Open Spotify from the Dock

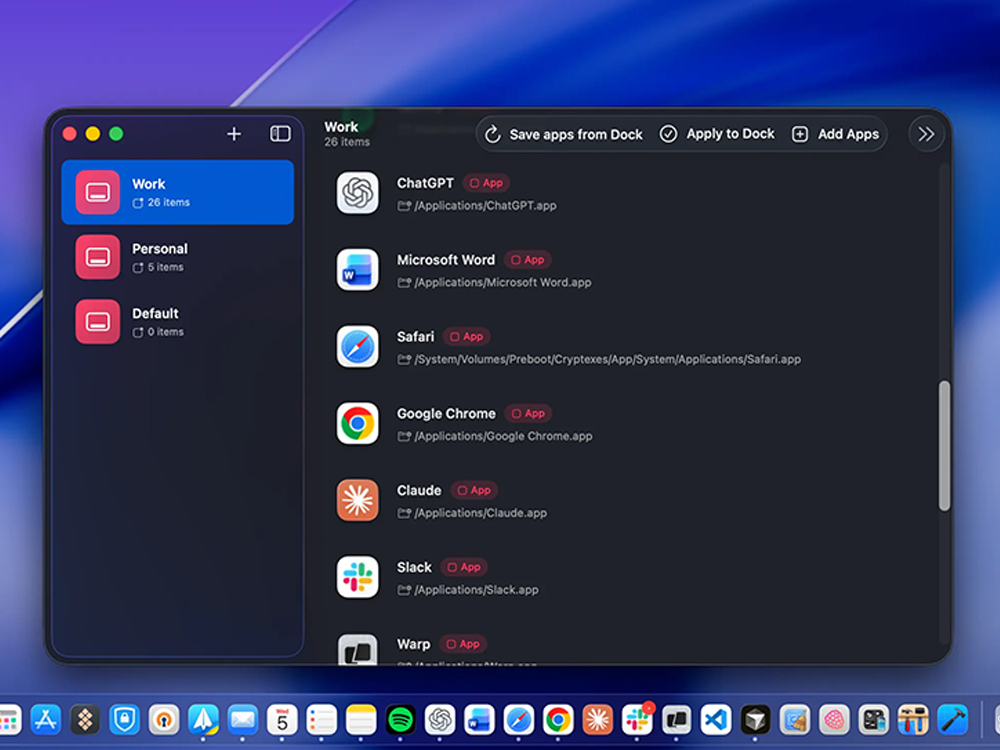pyautogui.click(x=398, y=718)
